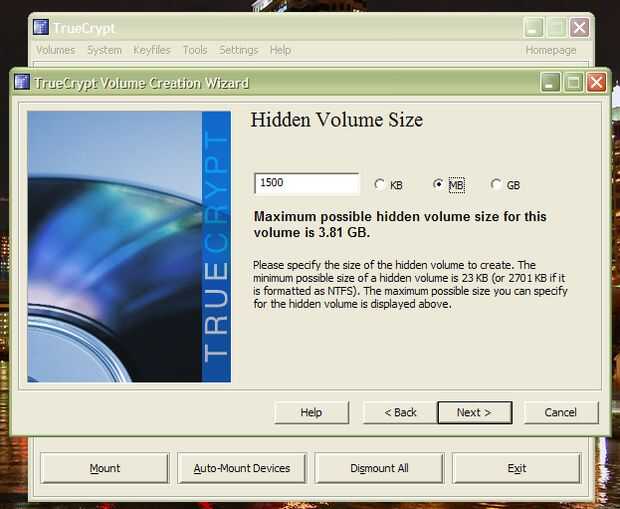The height and width of the screenshot is (509, 620).
Task: Close the TrueCrypt Volume Creation Wizard window
Action: [x=596, y=82]
